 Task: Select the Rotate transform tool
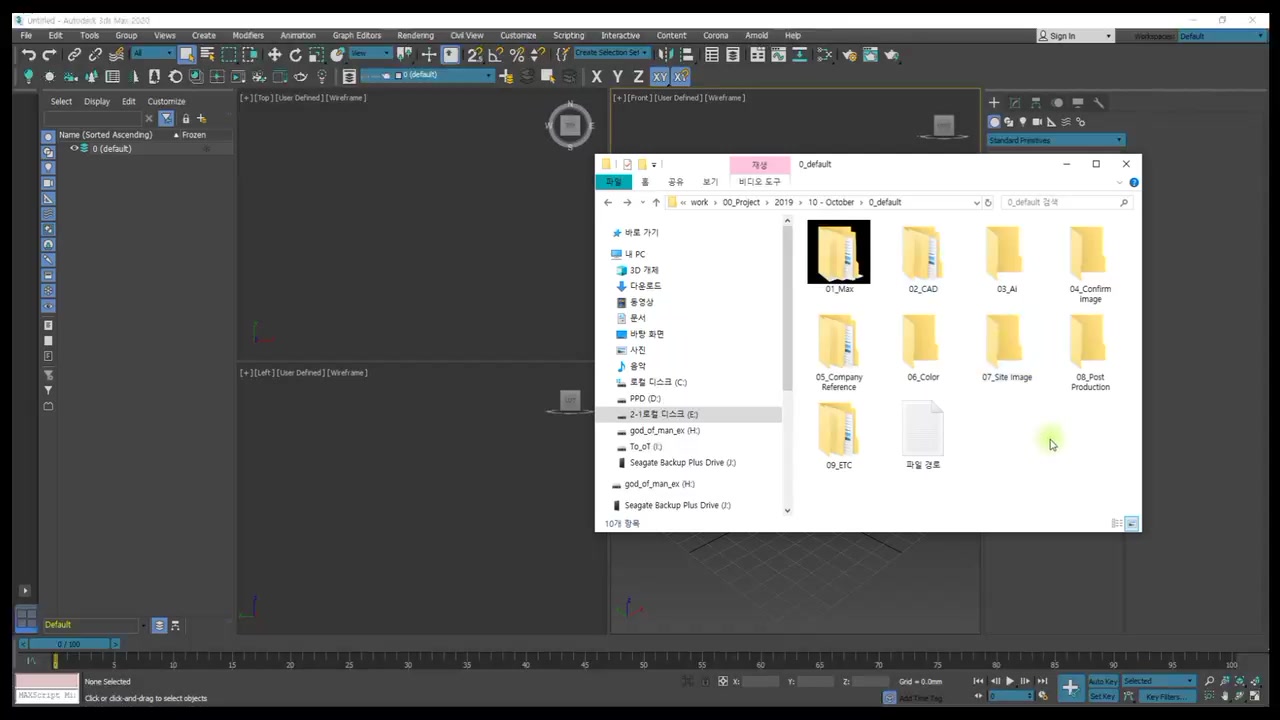coord(295,55)
